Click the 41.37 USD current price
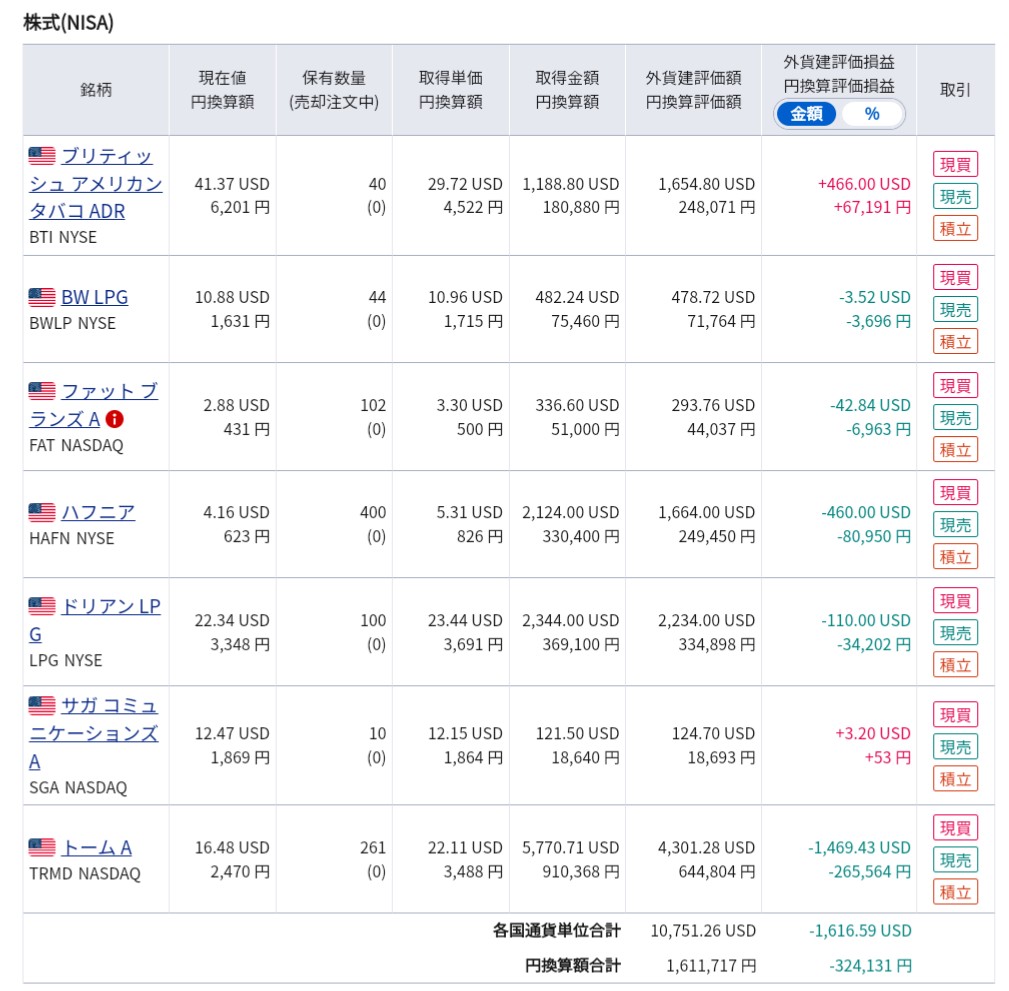 [232, 184]
